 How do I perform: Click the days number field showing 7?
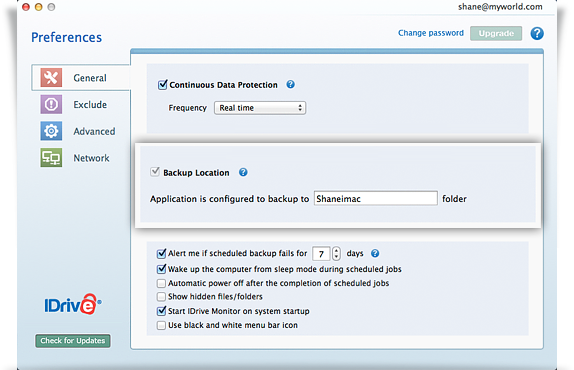321,254
